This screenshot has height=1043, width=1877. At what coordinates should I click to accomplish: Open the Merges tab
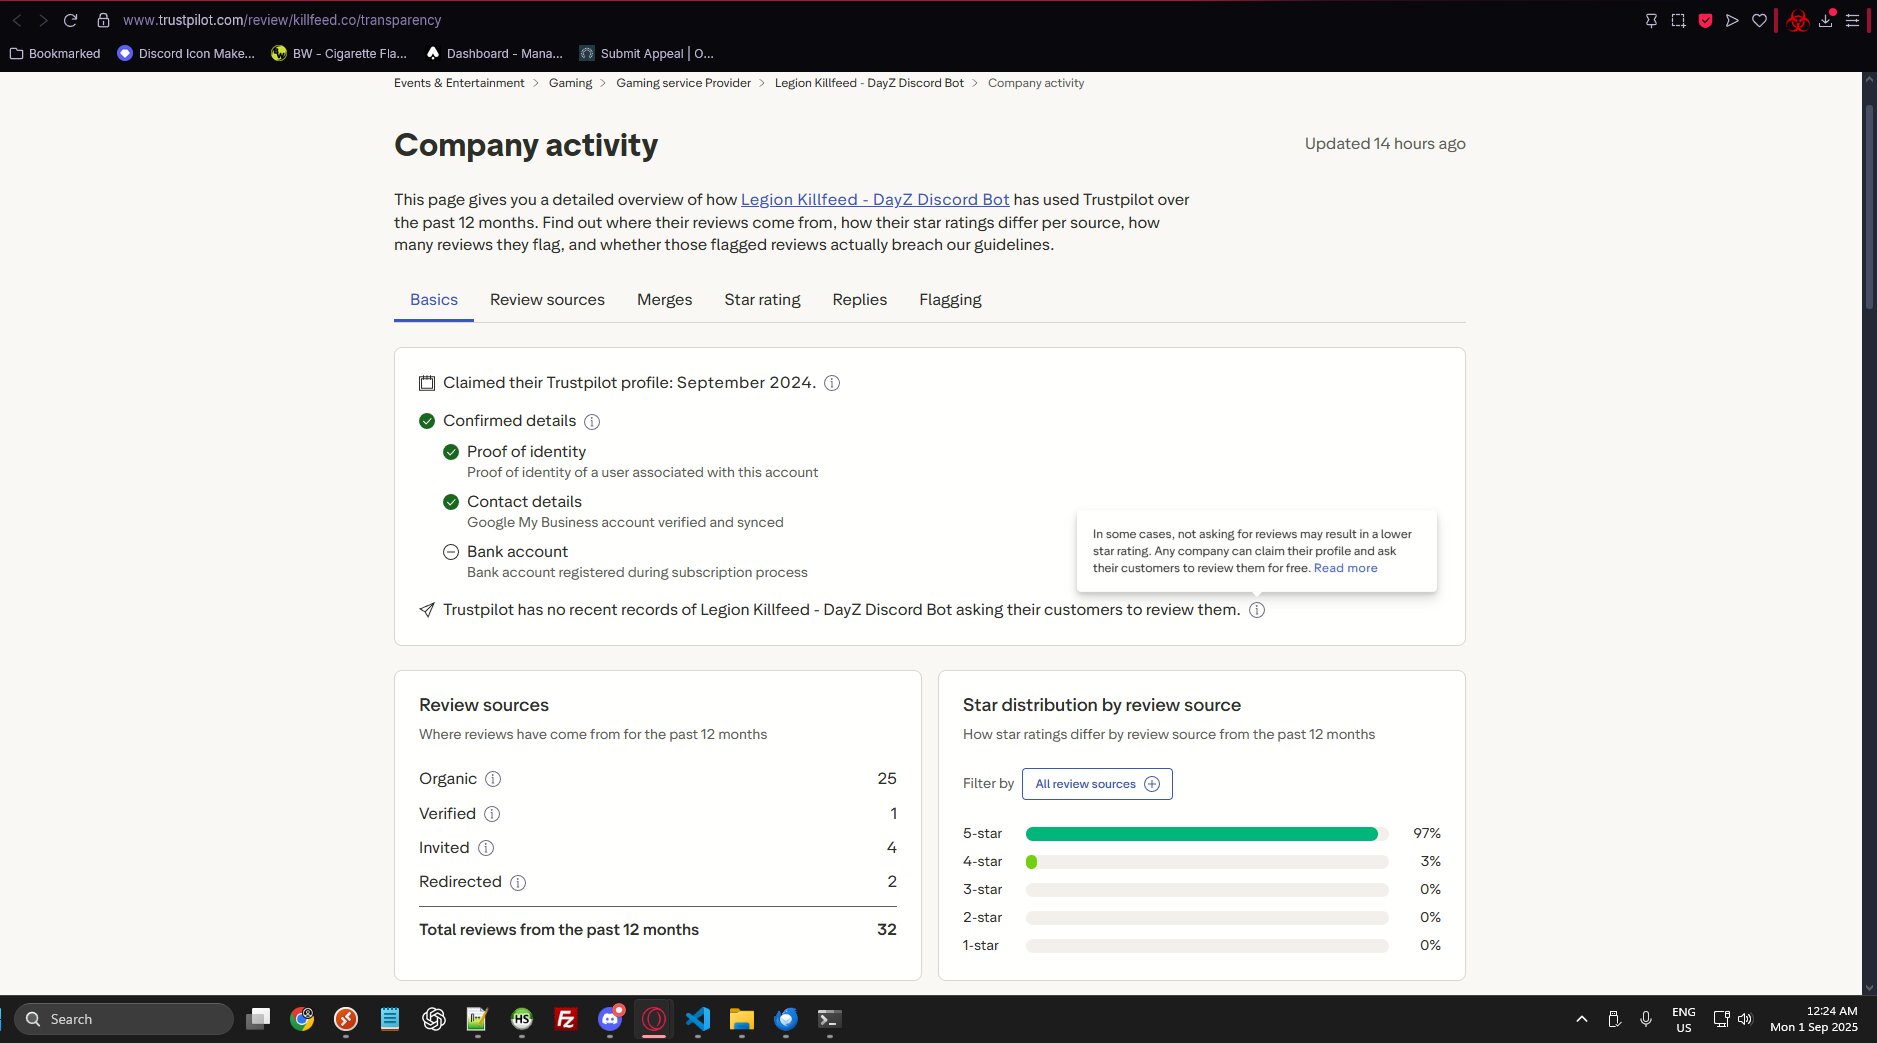coord(665,300)
